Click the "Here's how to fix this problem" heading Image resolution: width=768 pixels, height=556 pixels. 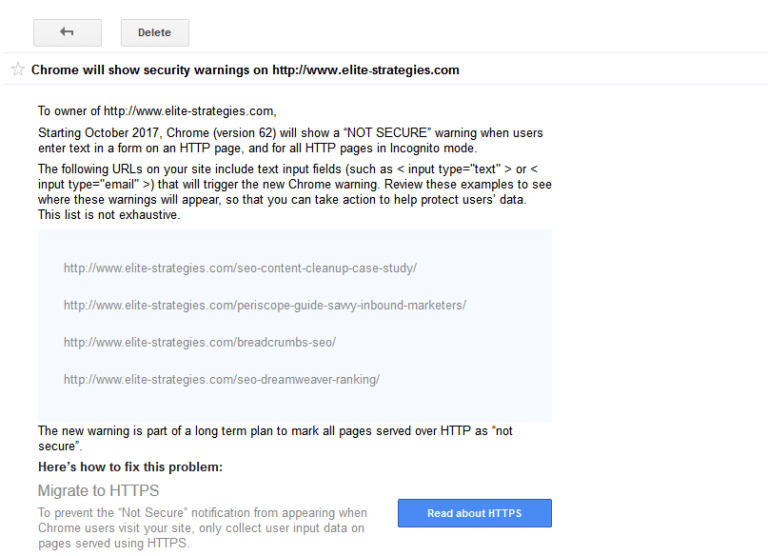130,467
